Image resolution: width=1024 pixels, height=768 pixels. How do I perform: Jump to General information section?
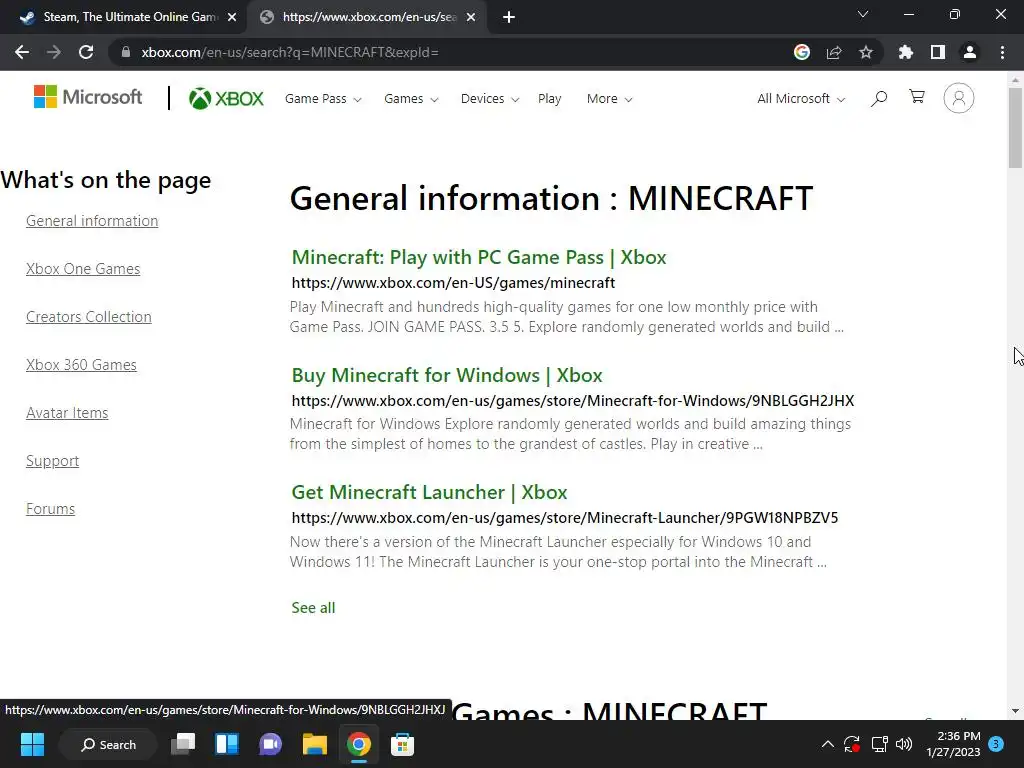click(92, 221)
